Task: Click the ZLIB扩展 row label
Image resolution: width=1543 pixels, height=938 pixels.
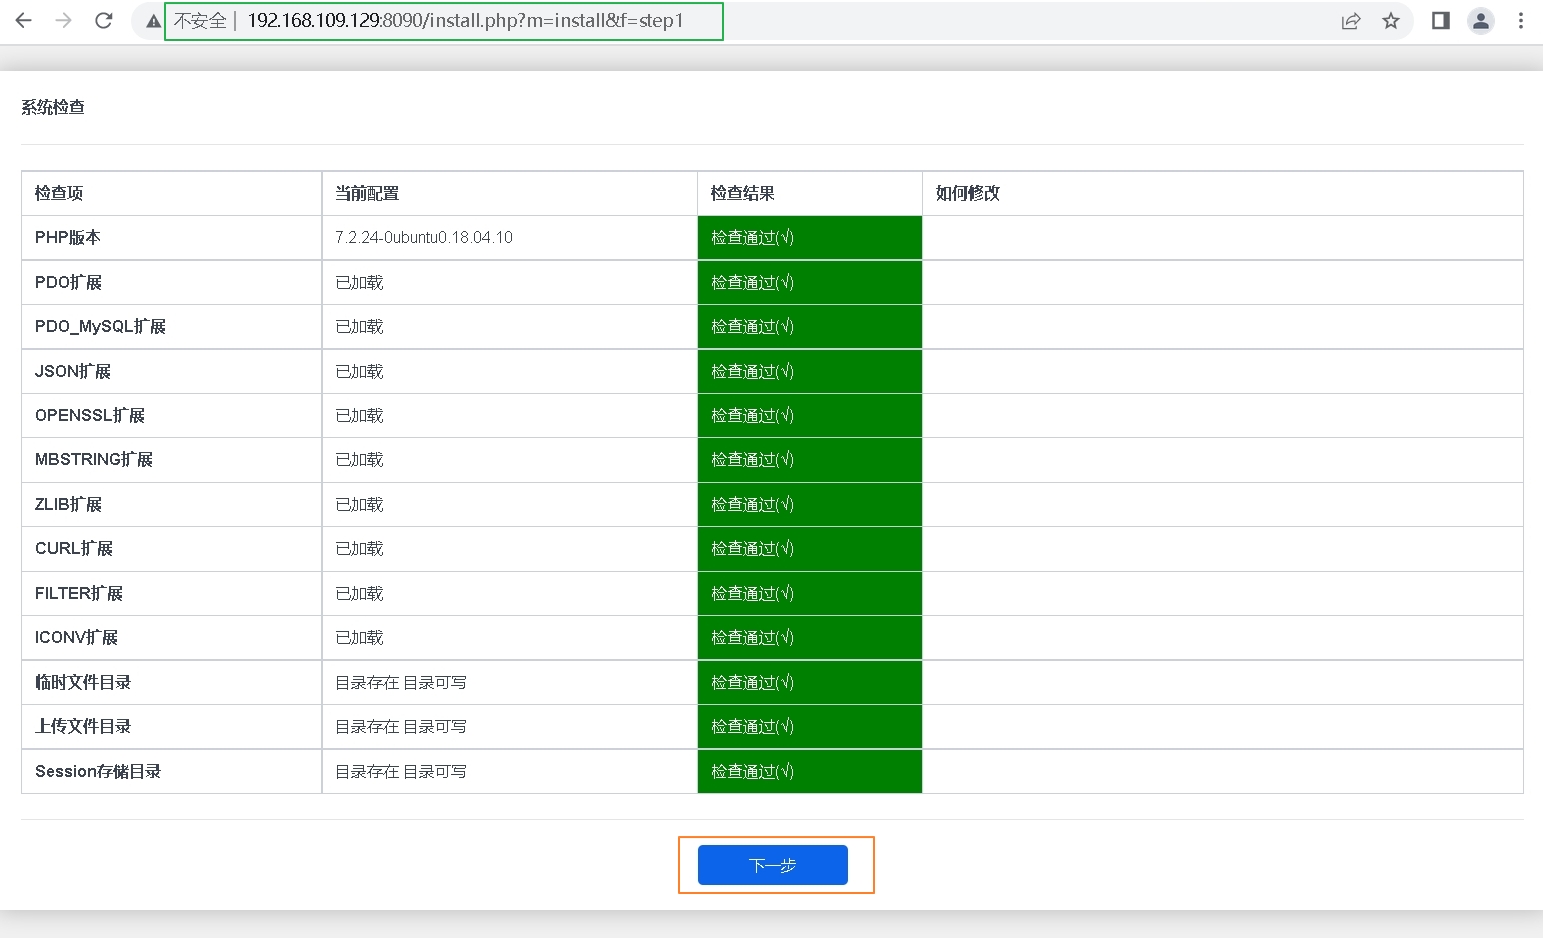Action: pyautogui.click(x=68, y=505)
